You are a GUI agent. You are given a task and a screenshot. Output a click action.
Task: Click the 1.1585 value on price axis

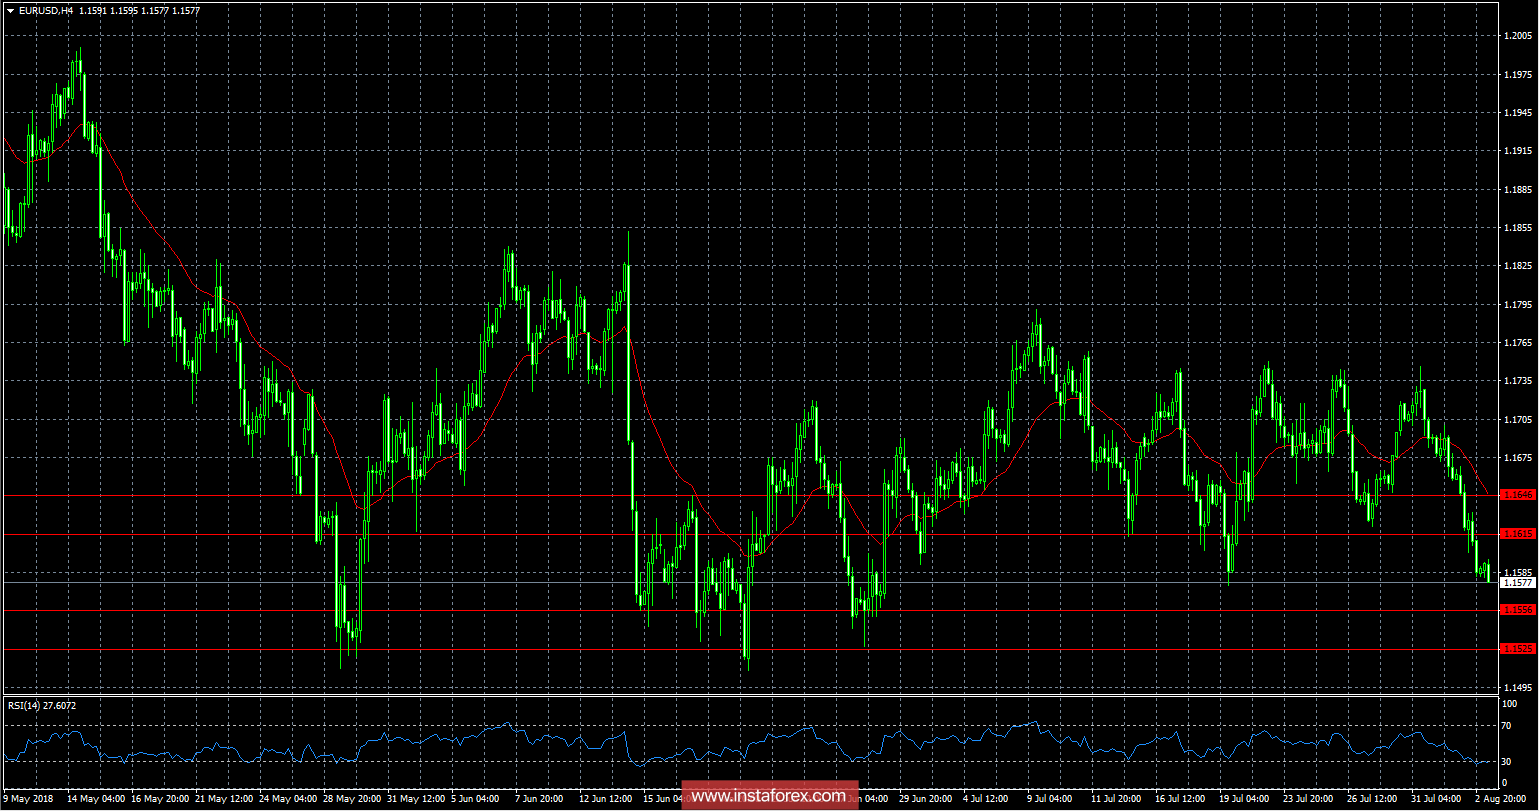1519,573
